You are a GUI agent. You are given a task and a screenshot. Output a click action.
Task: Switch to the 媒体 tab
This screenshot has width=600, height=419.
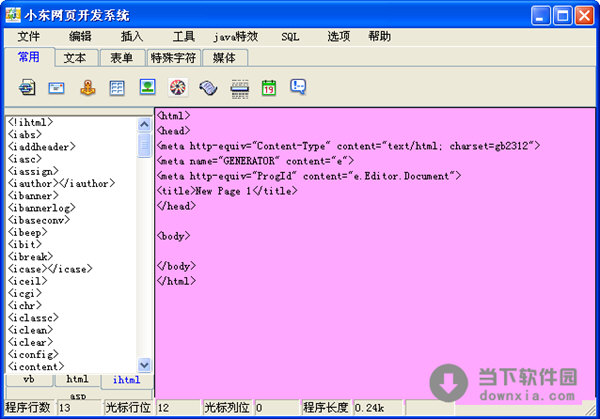(x=224, y=58)
